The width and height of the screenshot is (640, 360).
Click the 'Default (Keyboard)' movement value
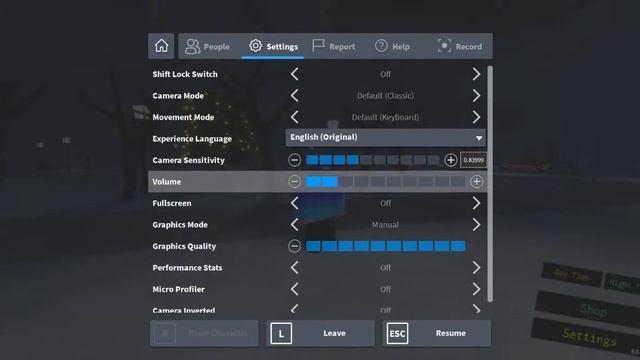[385, 117]
